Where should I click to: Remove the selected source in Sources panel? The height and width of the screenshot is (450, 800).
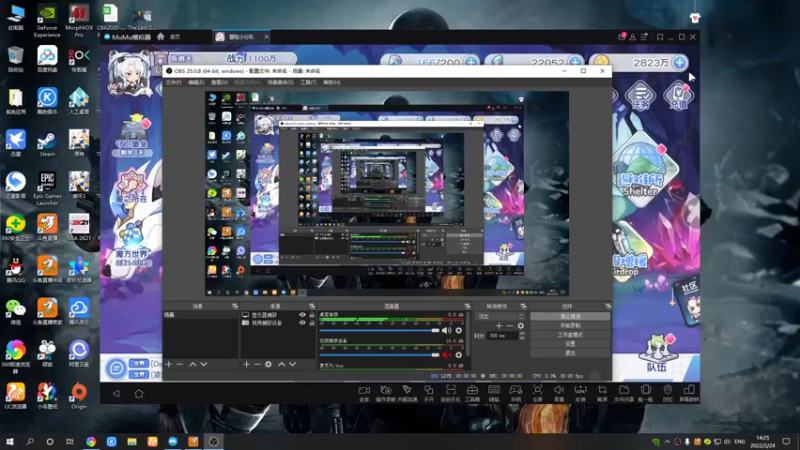[257, 364]
